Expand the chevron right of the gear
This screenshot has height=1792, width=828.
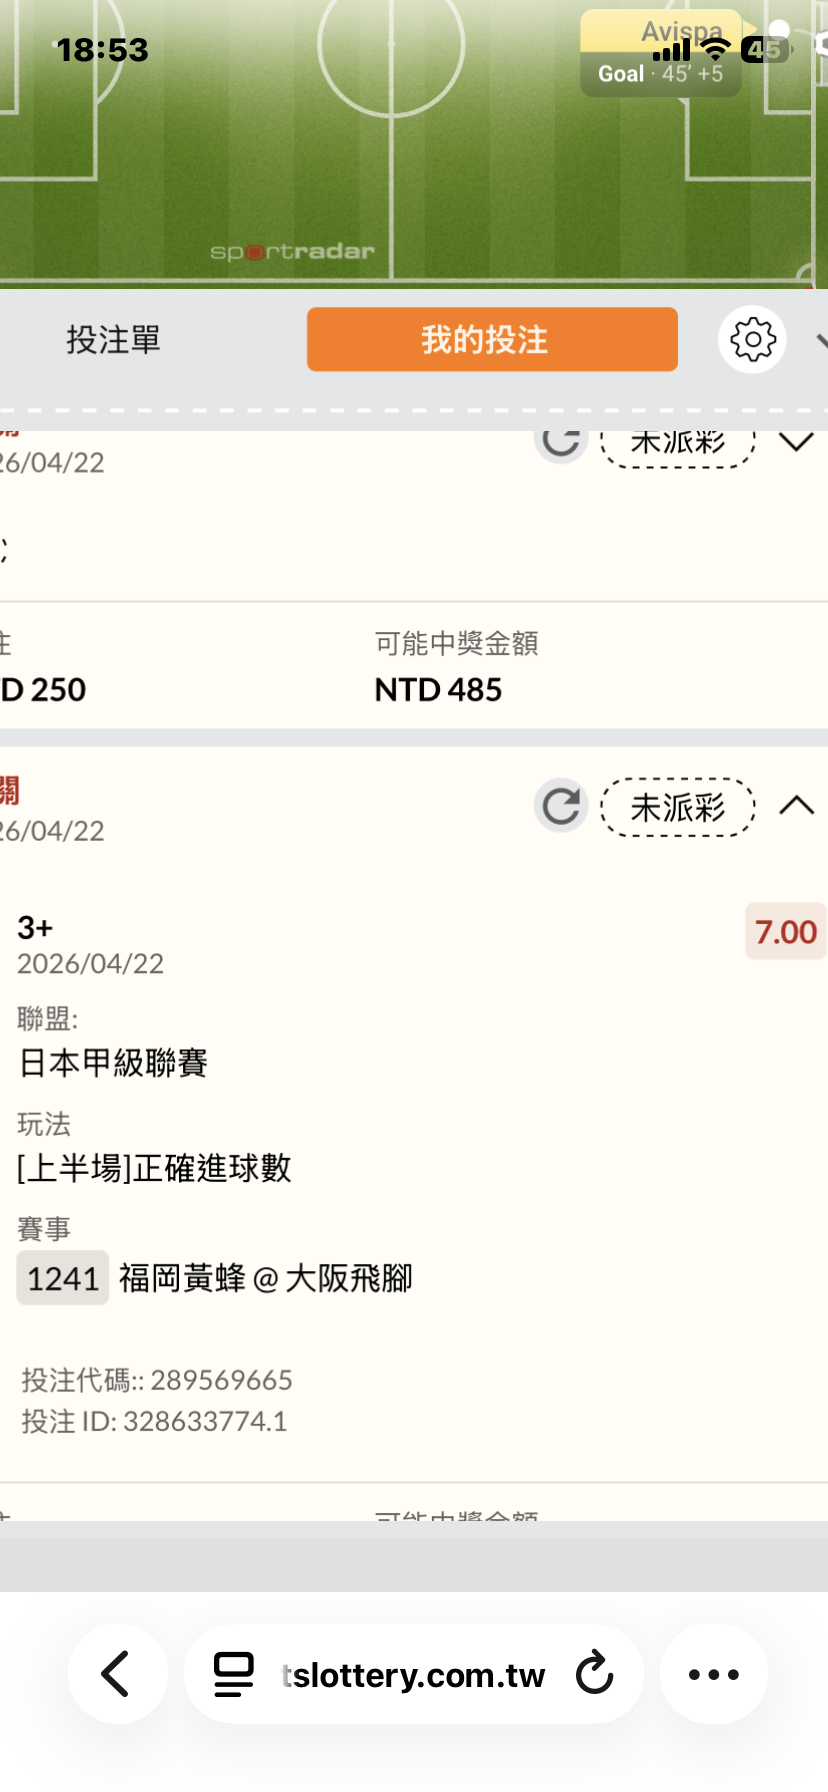820,340
